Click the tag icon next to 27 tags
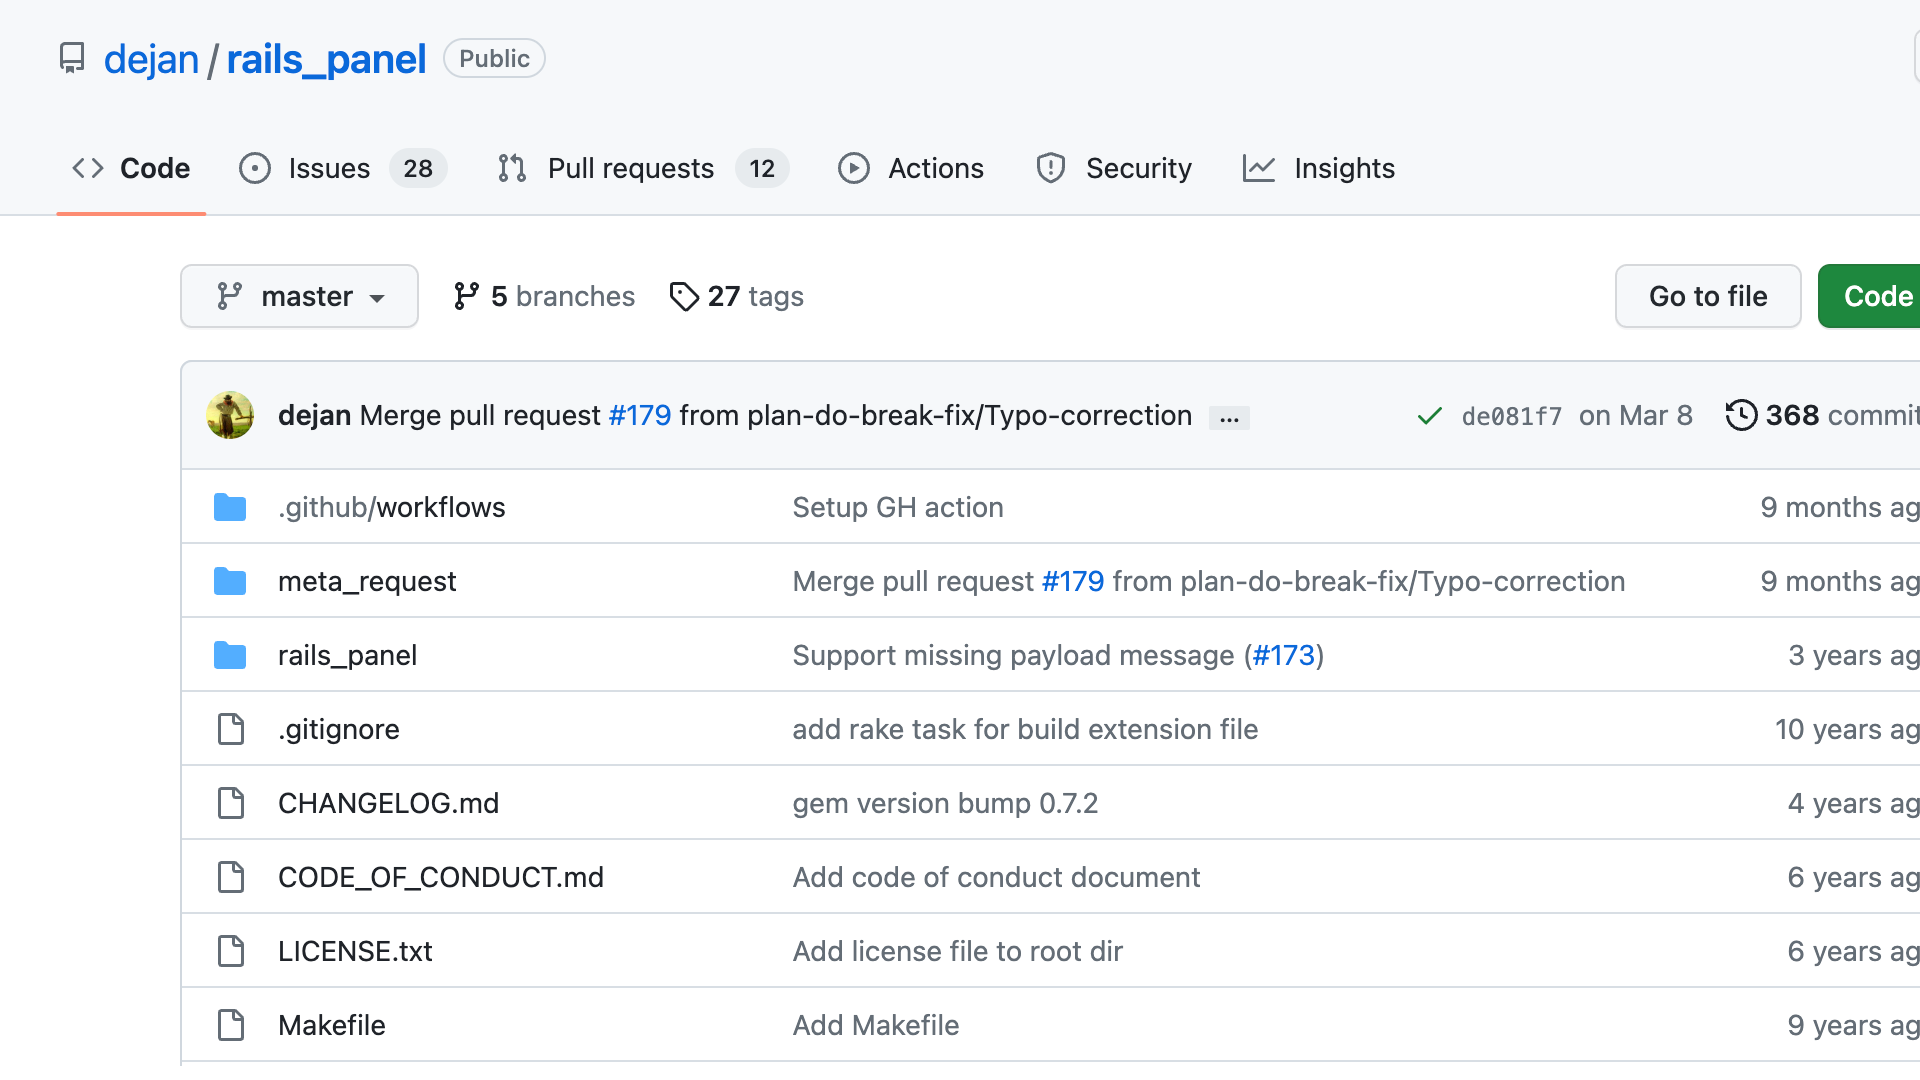The width and height of the screenshot is (1920, 1080). (684, 296)
